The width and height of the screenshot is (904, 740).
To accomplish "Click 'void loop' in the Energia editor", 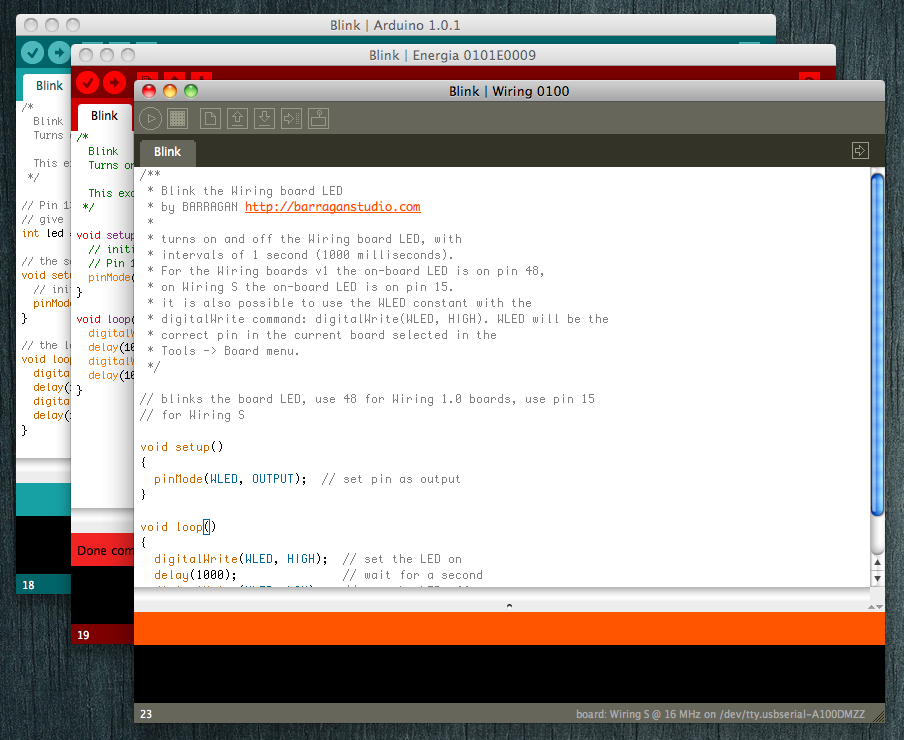I will click(x=105, y=319).
